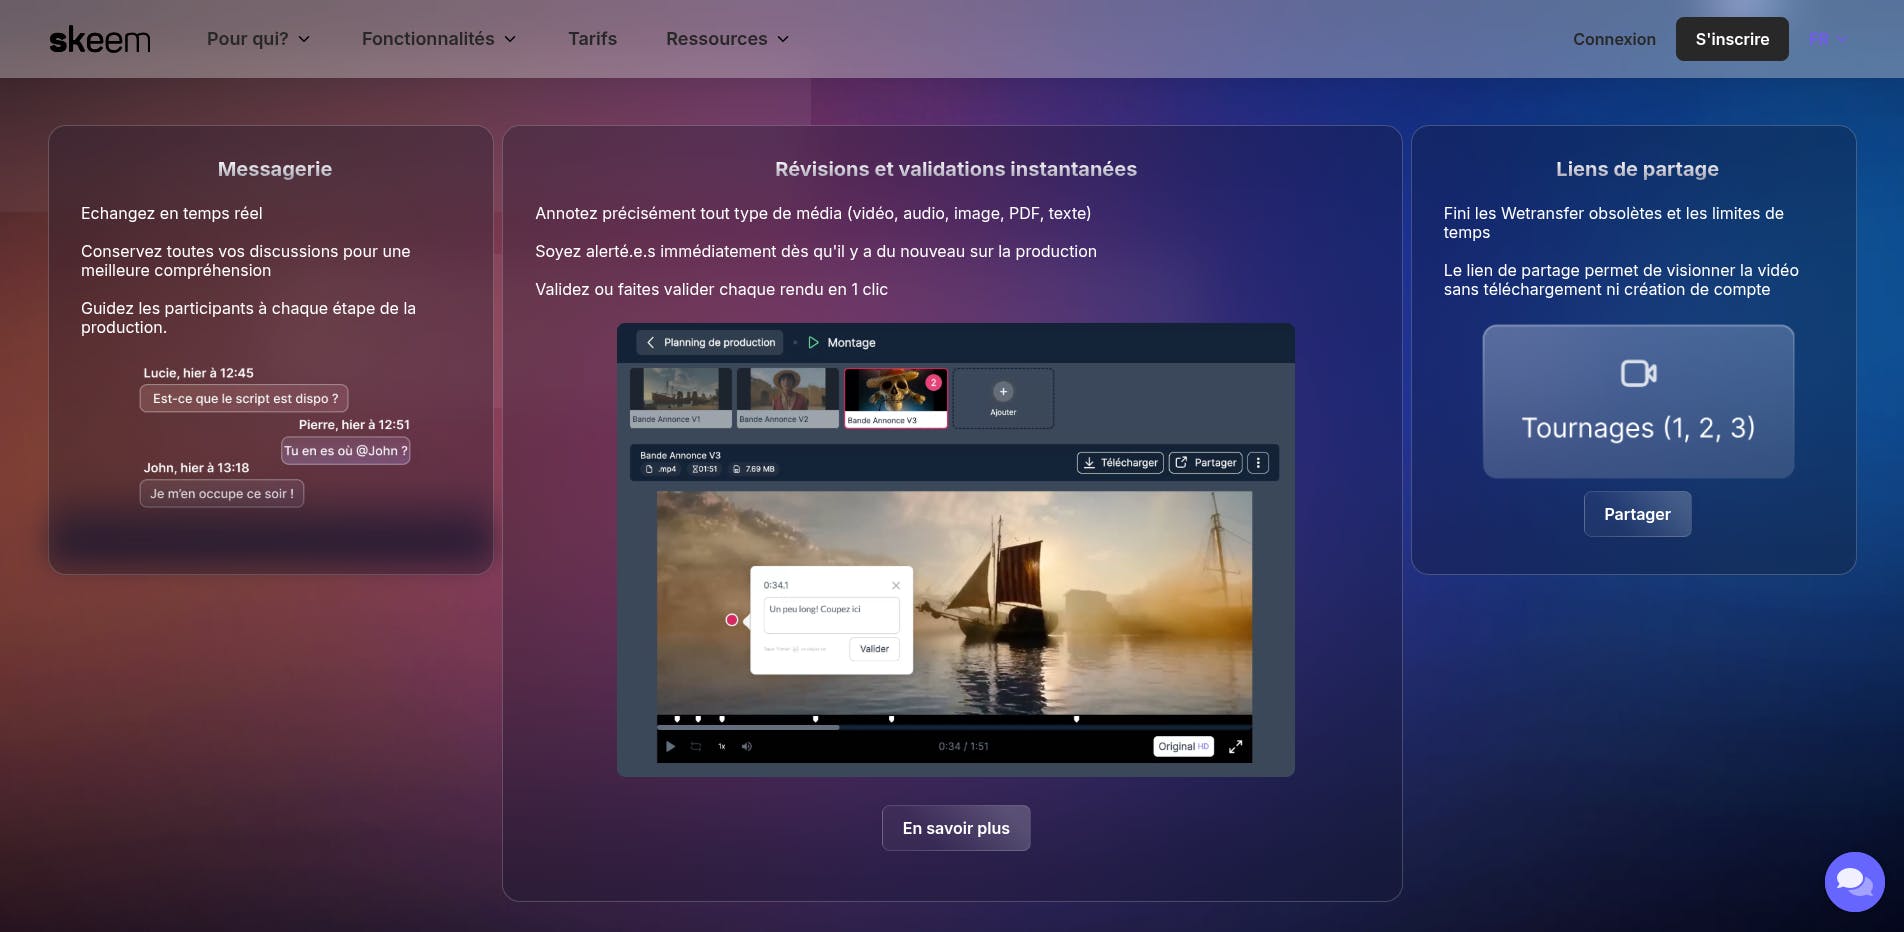Play the Bande Annonce V3 video
1904x932 pixels.
(x=670, y=746)
